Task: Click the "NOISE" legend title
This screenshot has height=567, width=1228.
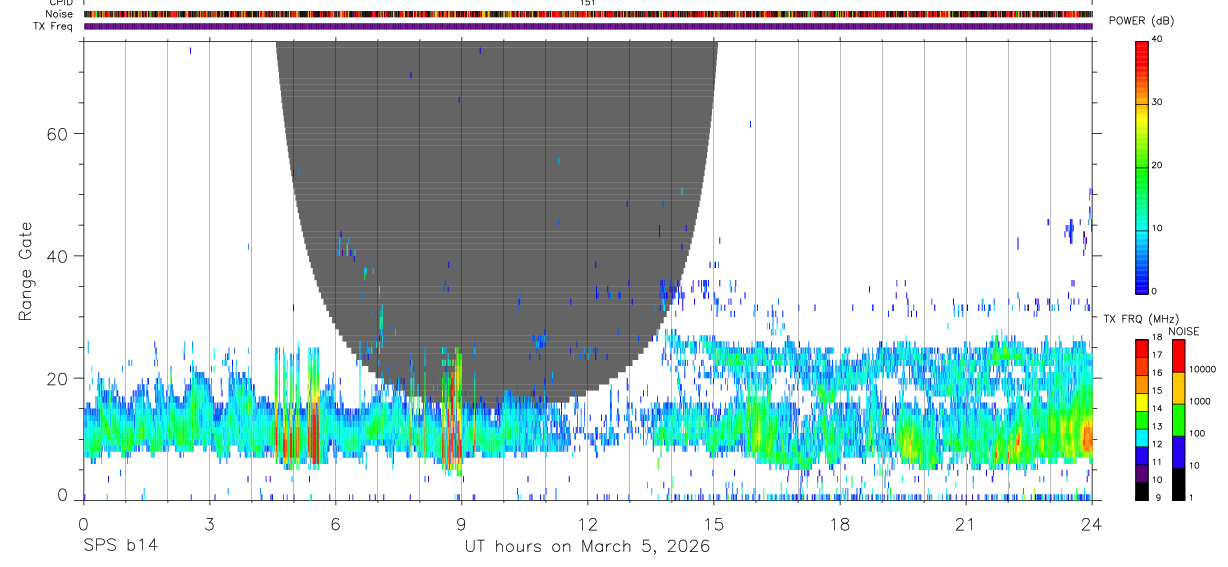Action: pos(1183,331)
